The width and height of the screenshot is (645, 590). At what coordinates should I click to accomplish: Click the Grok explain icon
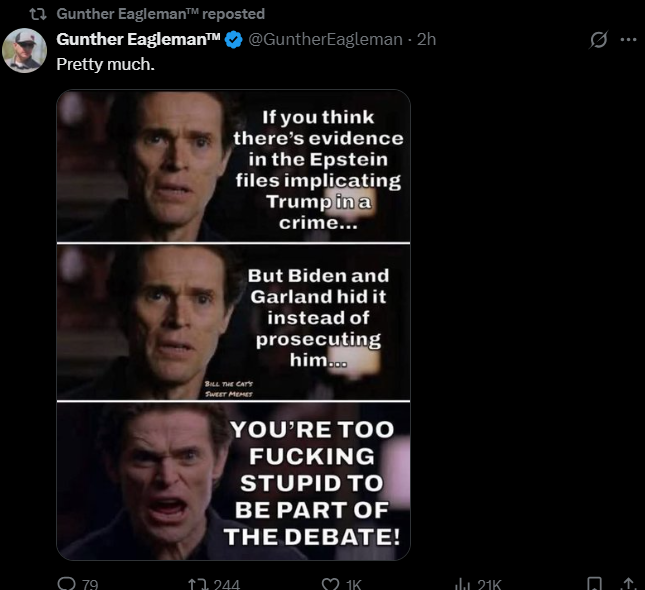[x=599, y=40]
